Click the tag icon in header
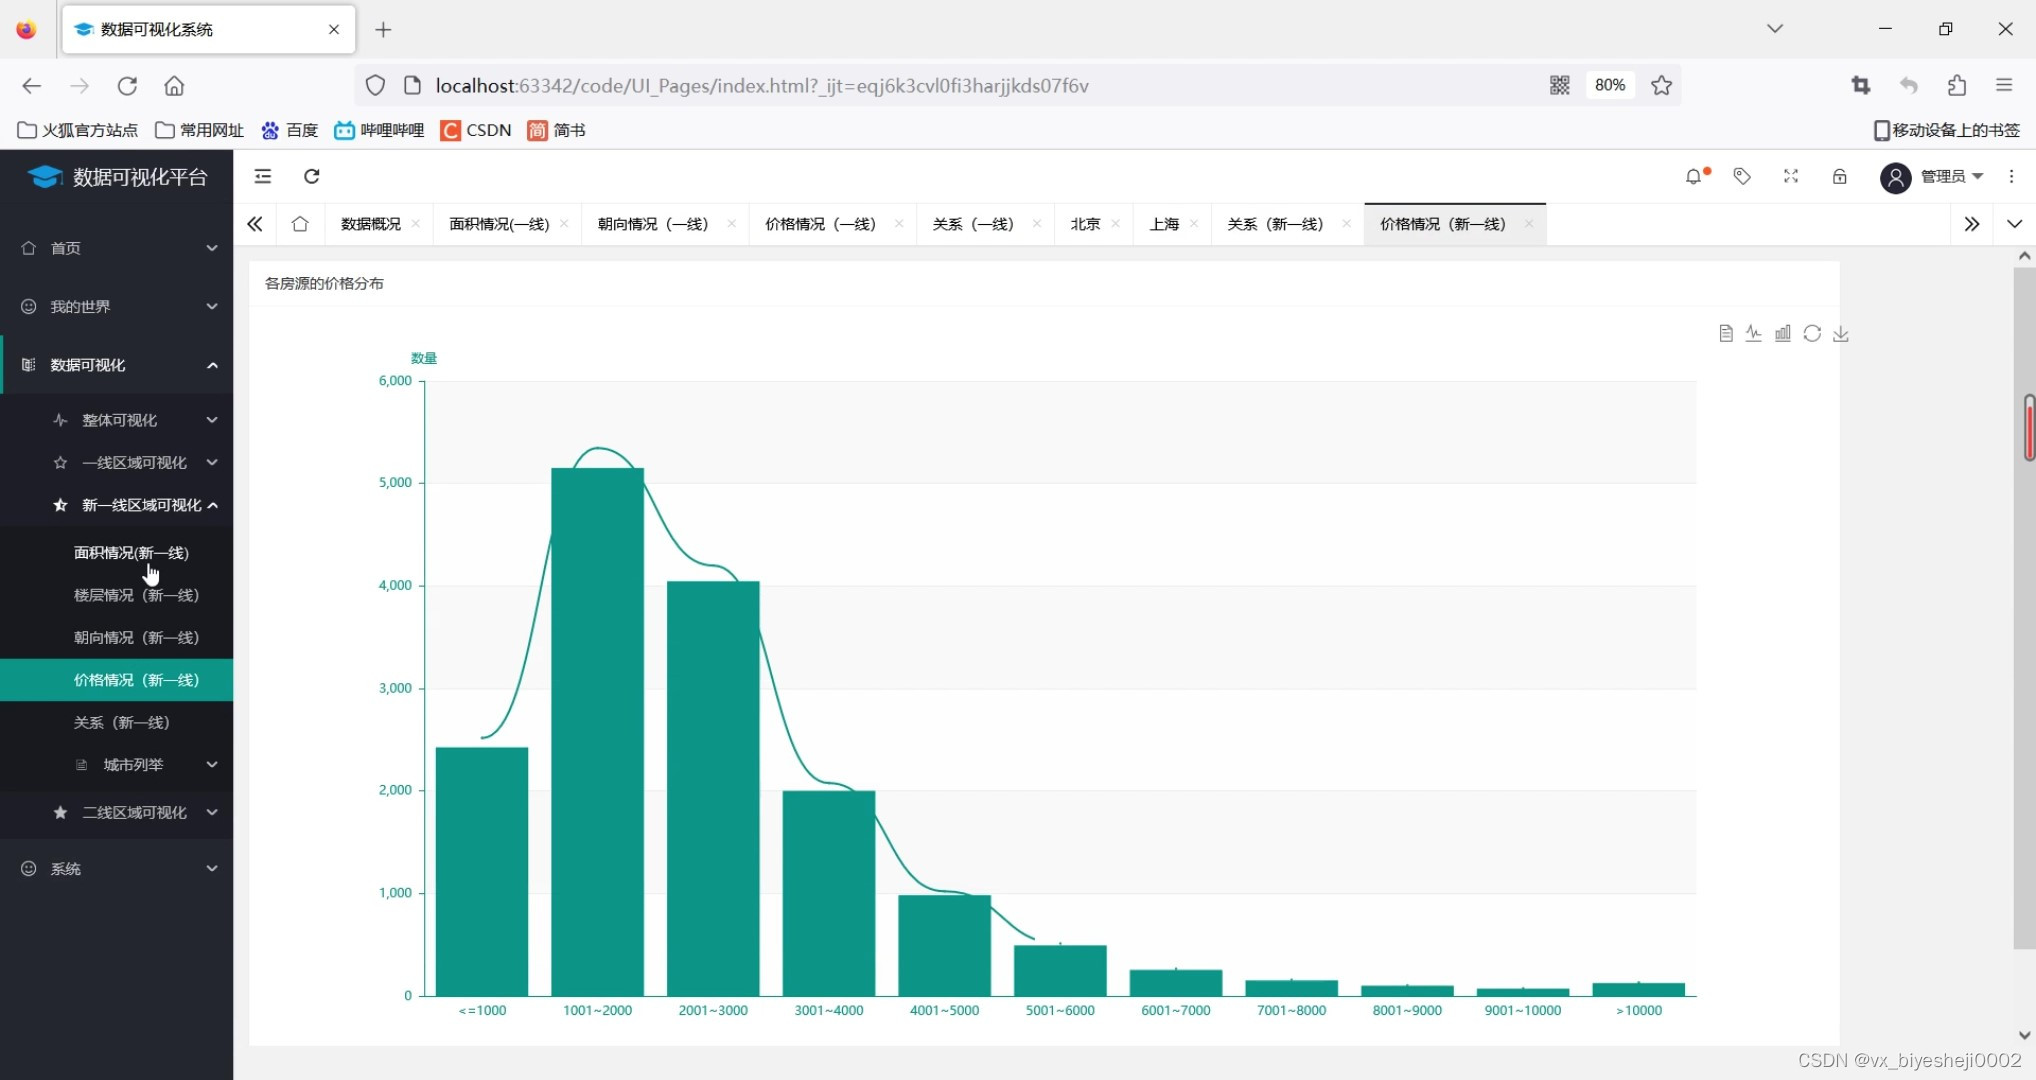Viewport: 2036px width, 1080px height. [x=1742, y=177]
